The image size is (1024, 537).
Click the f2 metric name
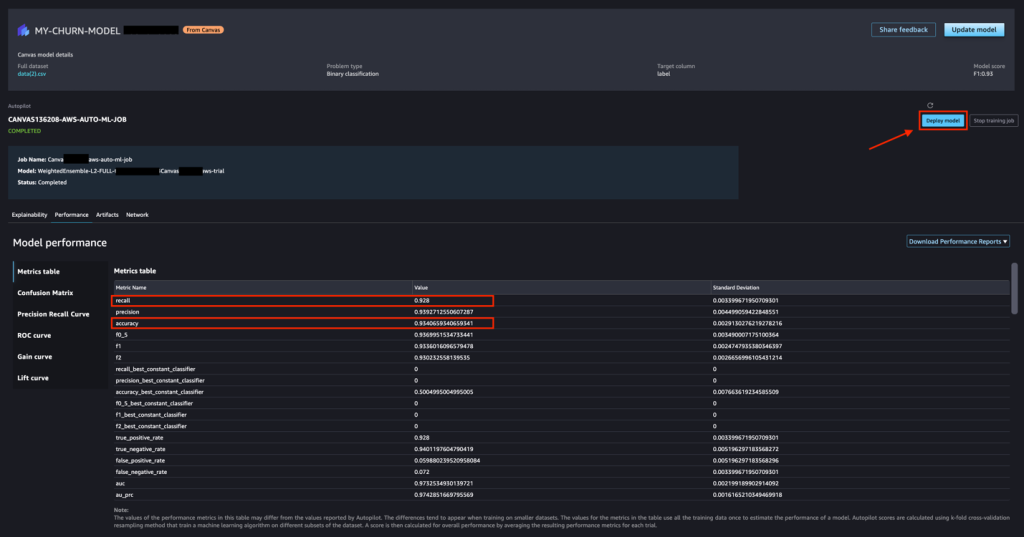pos(118,358)
